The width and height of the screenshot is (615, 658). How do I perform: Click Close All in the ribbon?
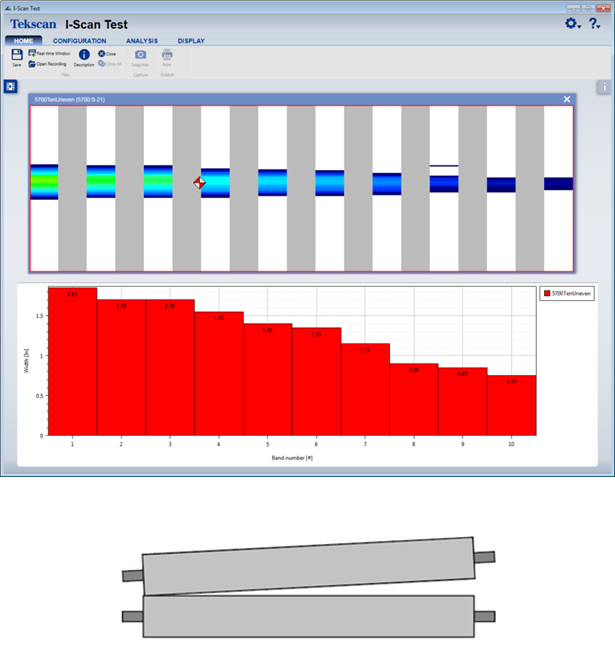[110, 64]
